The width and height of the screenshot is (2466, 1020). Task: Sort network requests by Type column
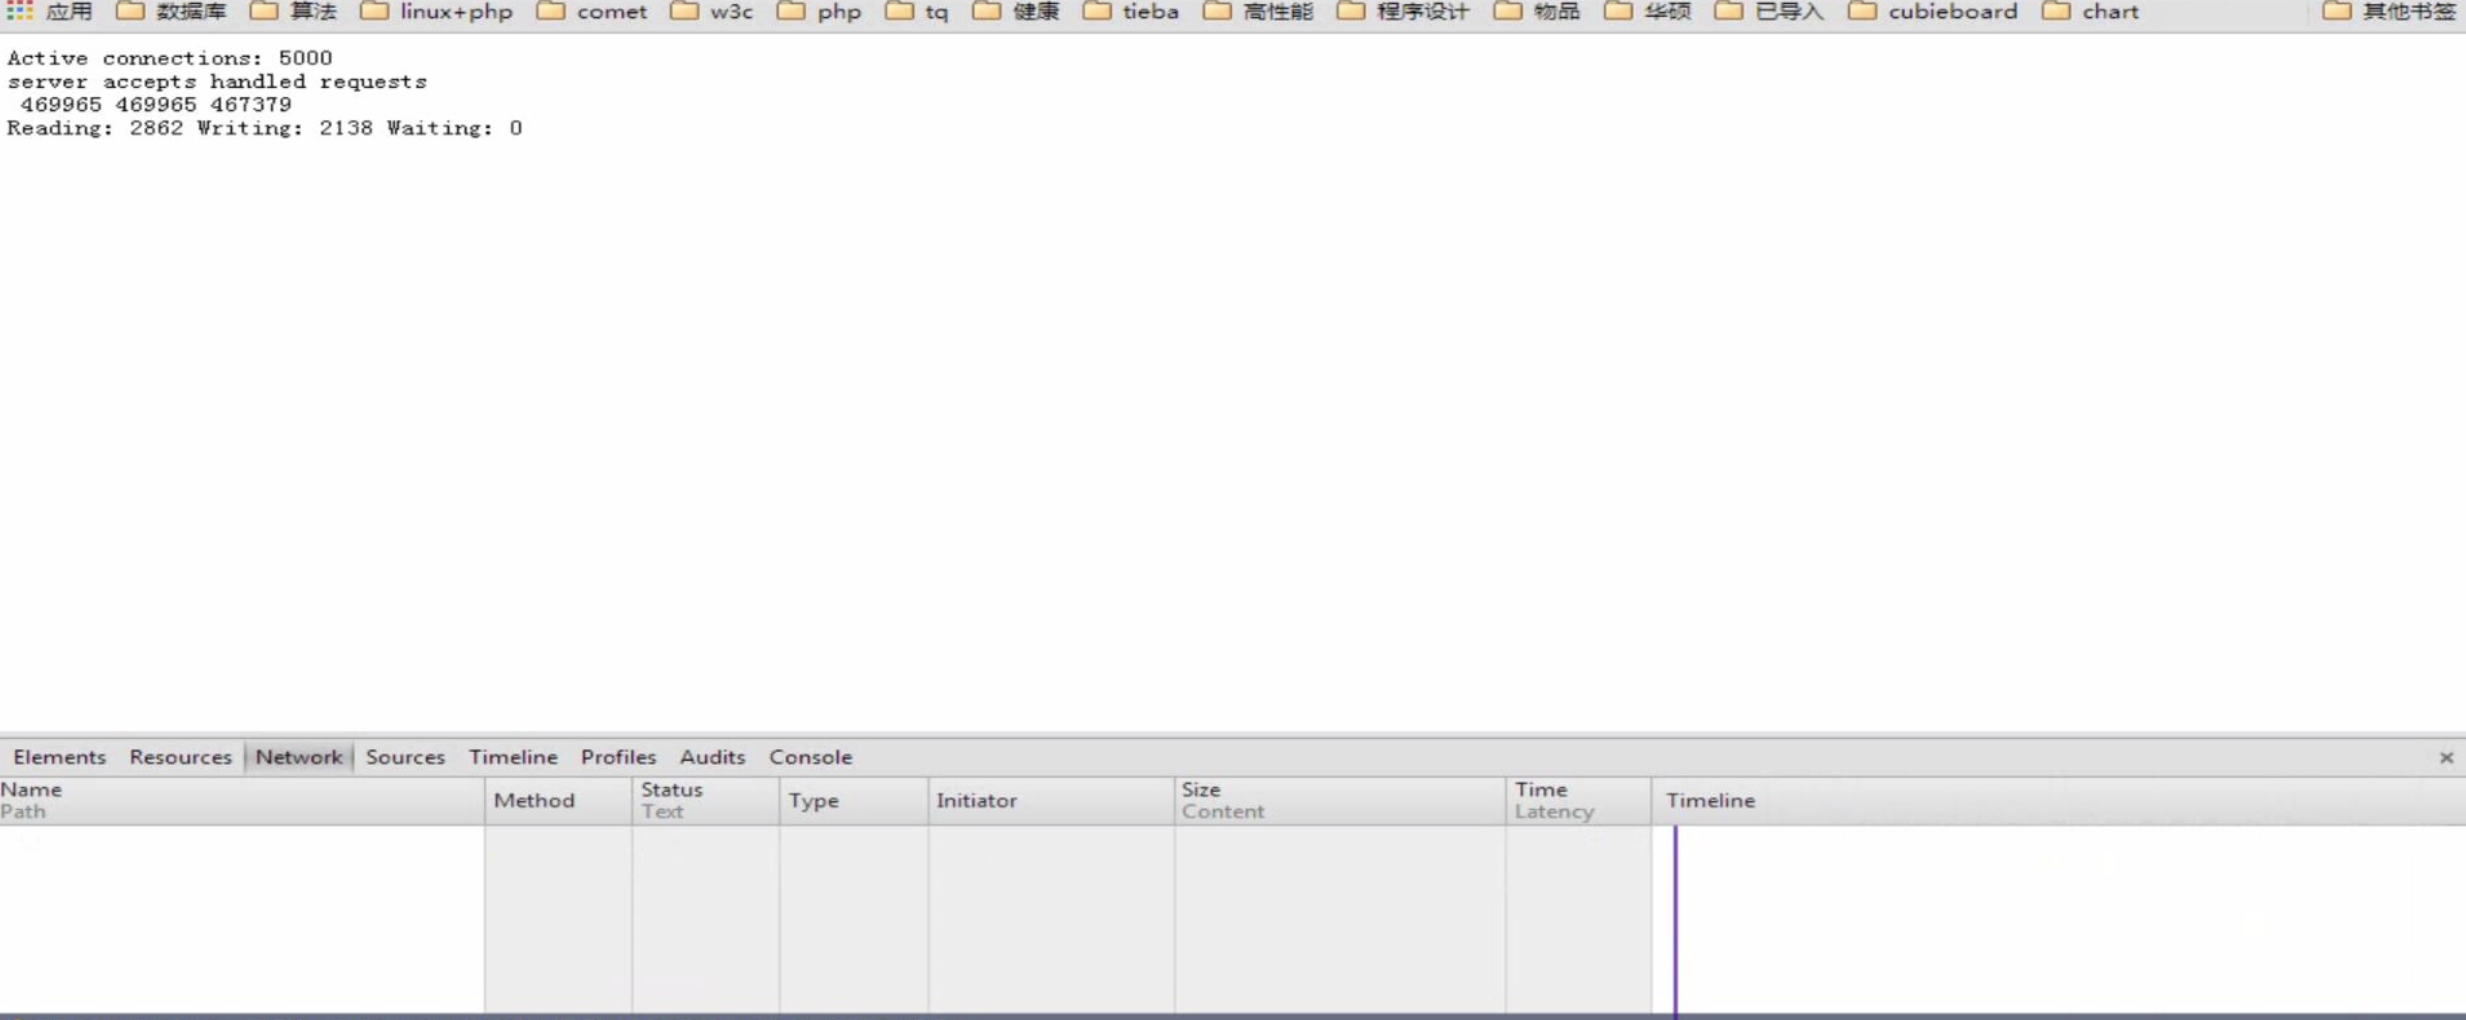853,800
